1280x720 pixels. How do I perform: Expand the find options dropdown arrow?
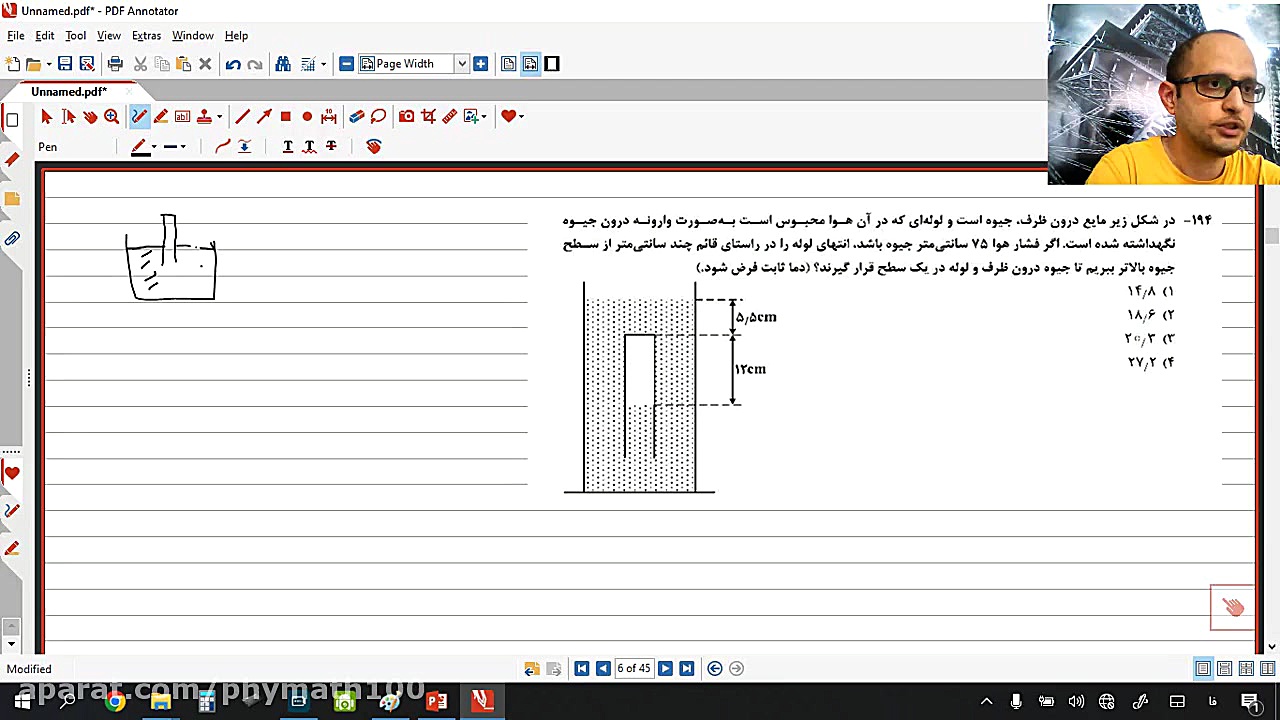[323, 65]
